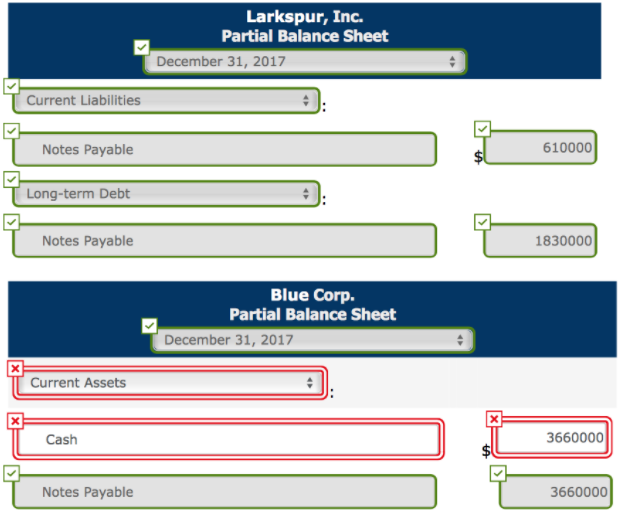Click Blue Corp. Notes Payable name field
621x516 pixels.
tap(225, 491)
